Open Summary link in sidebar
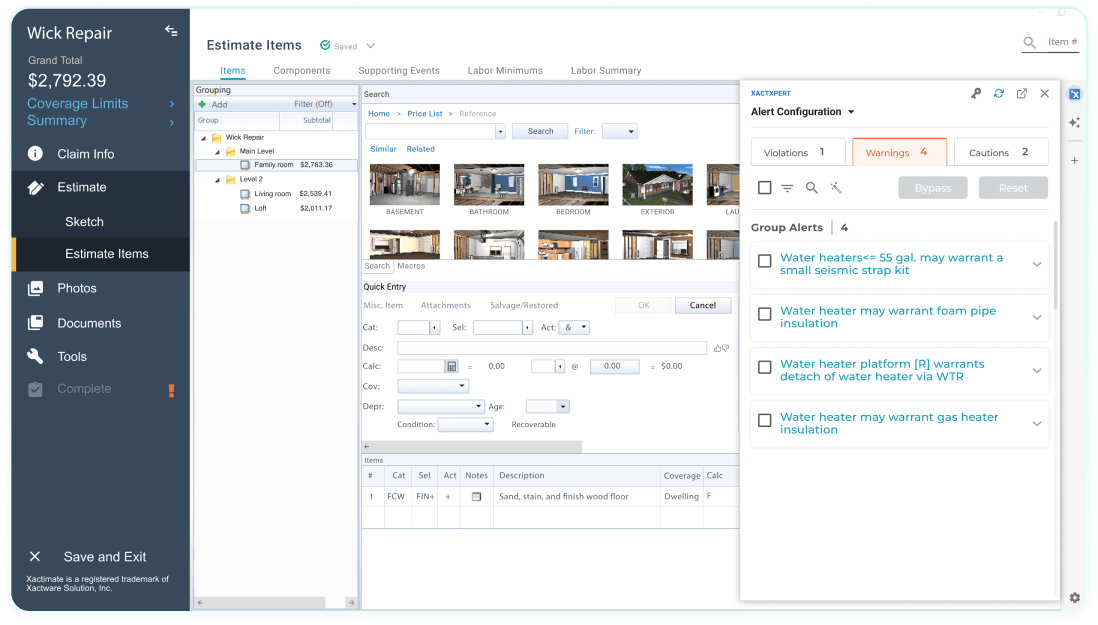The width and height of the screenshot is (1098, 625). 57,120
